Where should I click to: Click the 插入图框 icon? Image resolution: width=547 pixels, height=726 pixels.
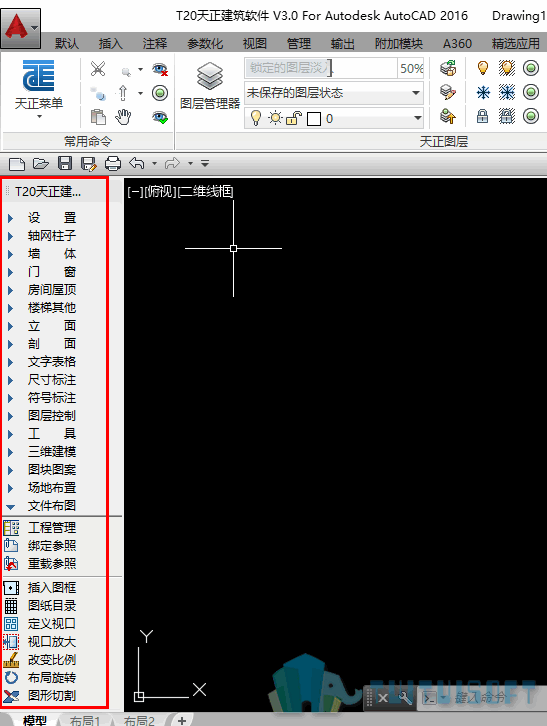pyautogui.click(x=11, y=588)
